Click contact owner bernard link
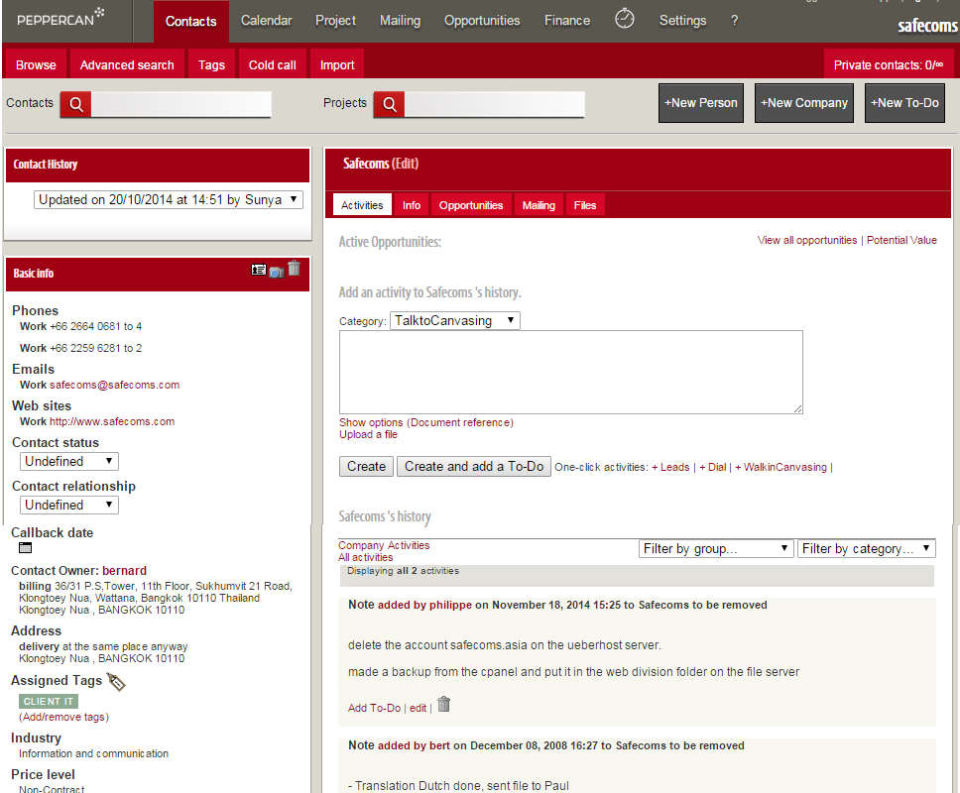This screenshot has height=793, width=960. (x=124, y=570)
